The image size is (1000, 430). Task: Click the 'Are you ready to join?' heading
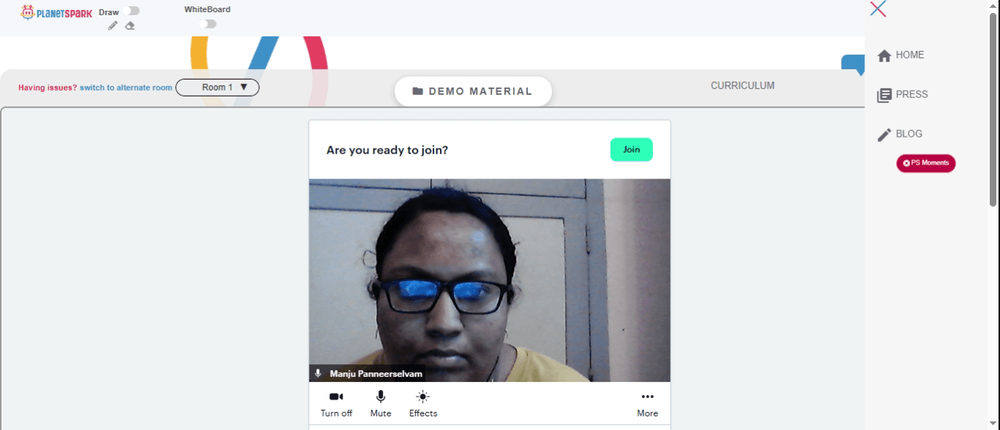click(x=387, y=151)
